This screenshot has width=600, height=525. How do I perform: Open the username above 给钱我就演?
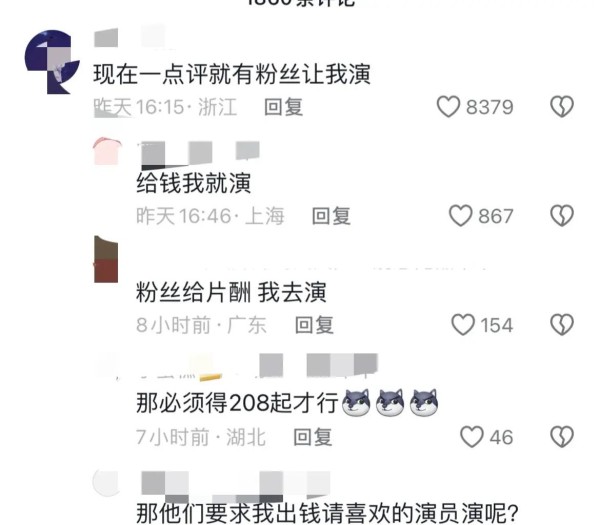click(201, 155)
